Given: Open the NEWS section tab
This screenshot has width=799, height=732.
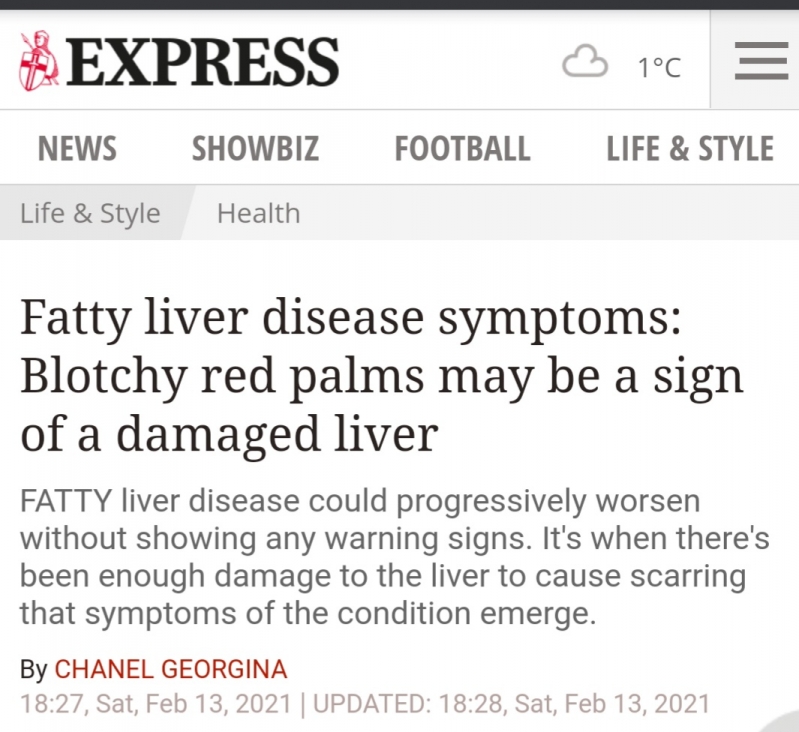Looking at the screenshot, I should [x=77, y=148].
